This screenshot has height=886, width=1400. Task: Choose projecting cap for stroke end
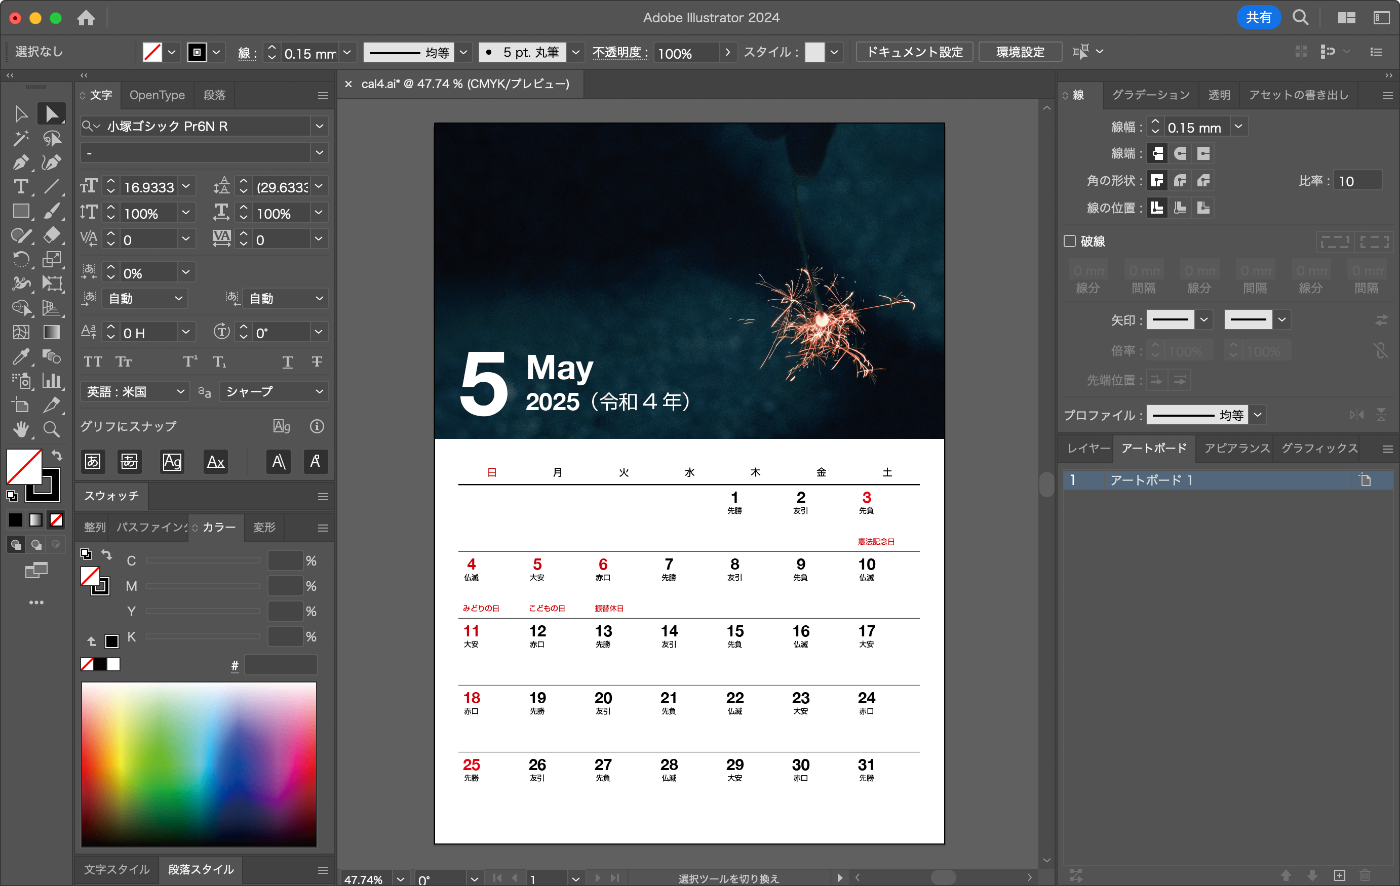point(1203,153)
